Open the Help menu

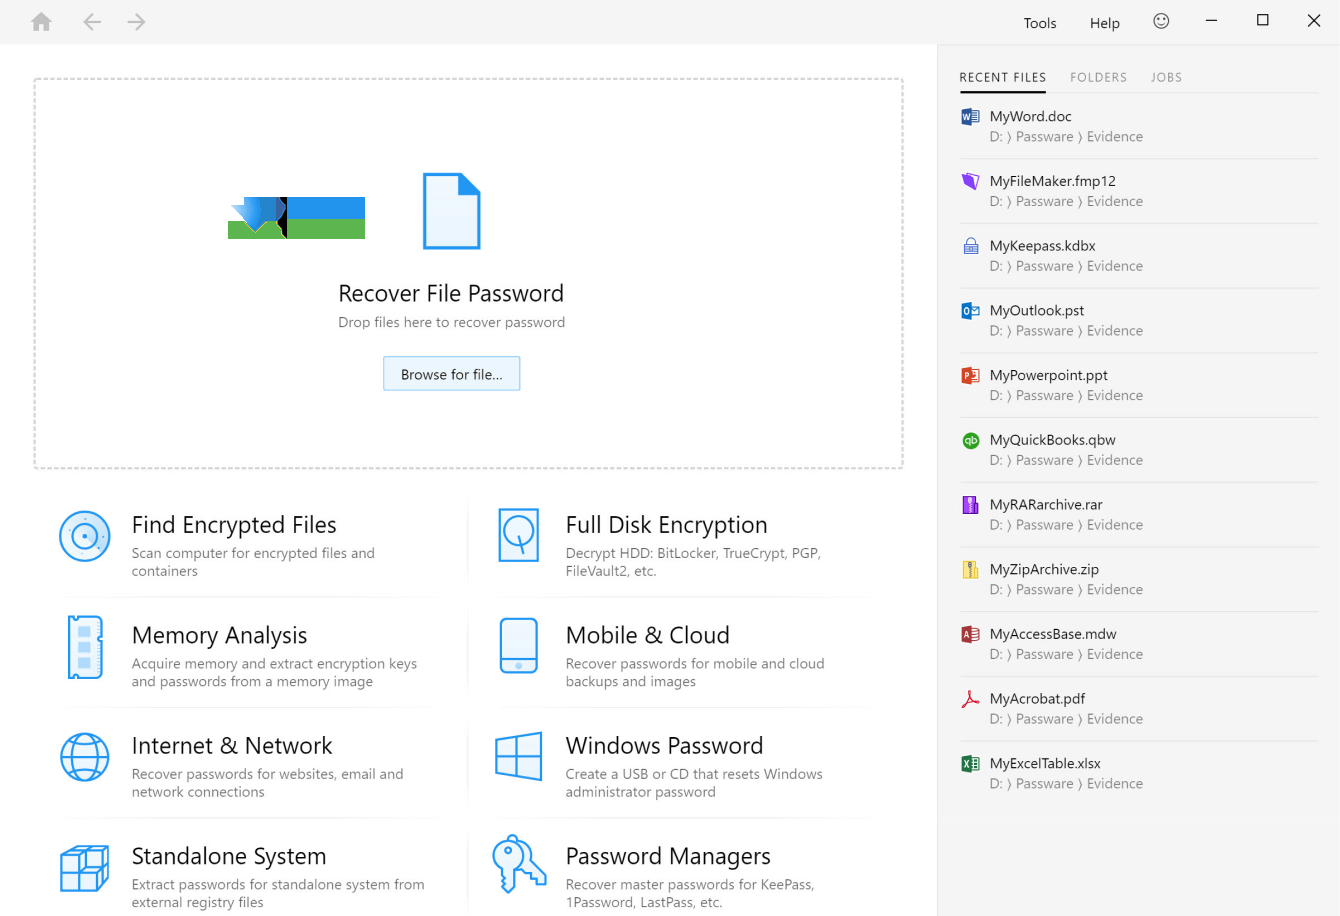point(1105,23)
